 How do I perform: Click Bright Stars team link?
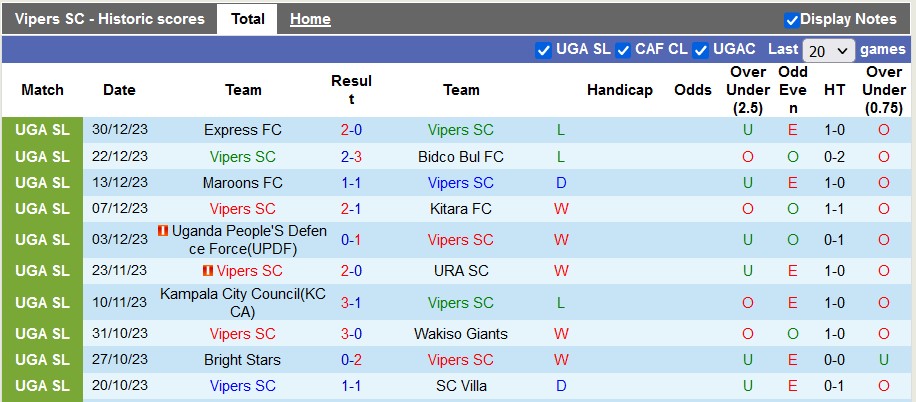tap(243, 360)
